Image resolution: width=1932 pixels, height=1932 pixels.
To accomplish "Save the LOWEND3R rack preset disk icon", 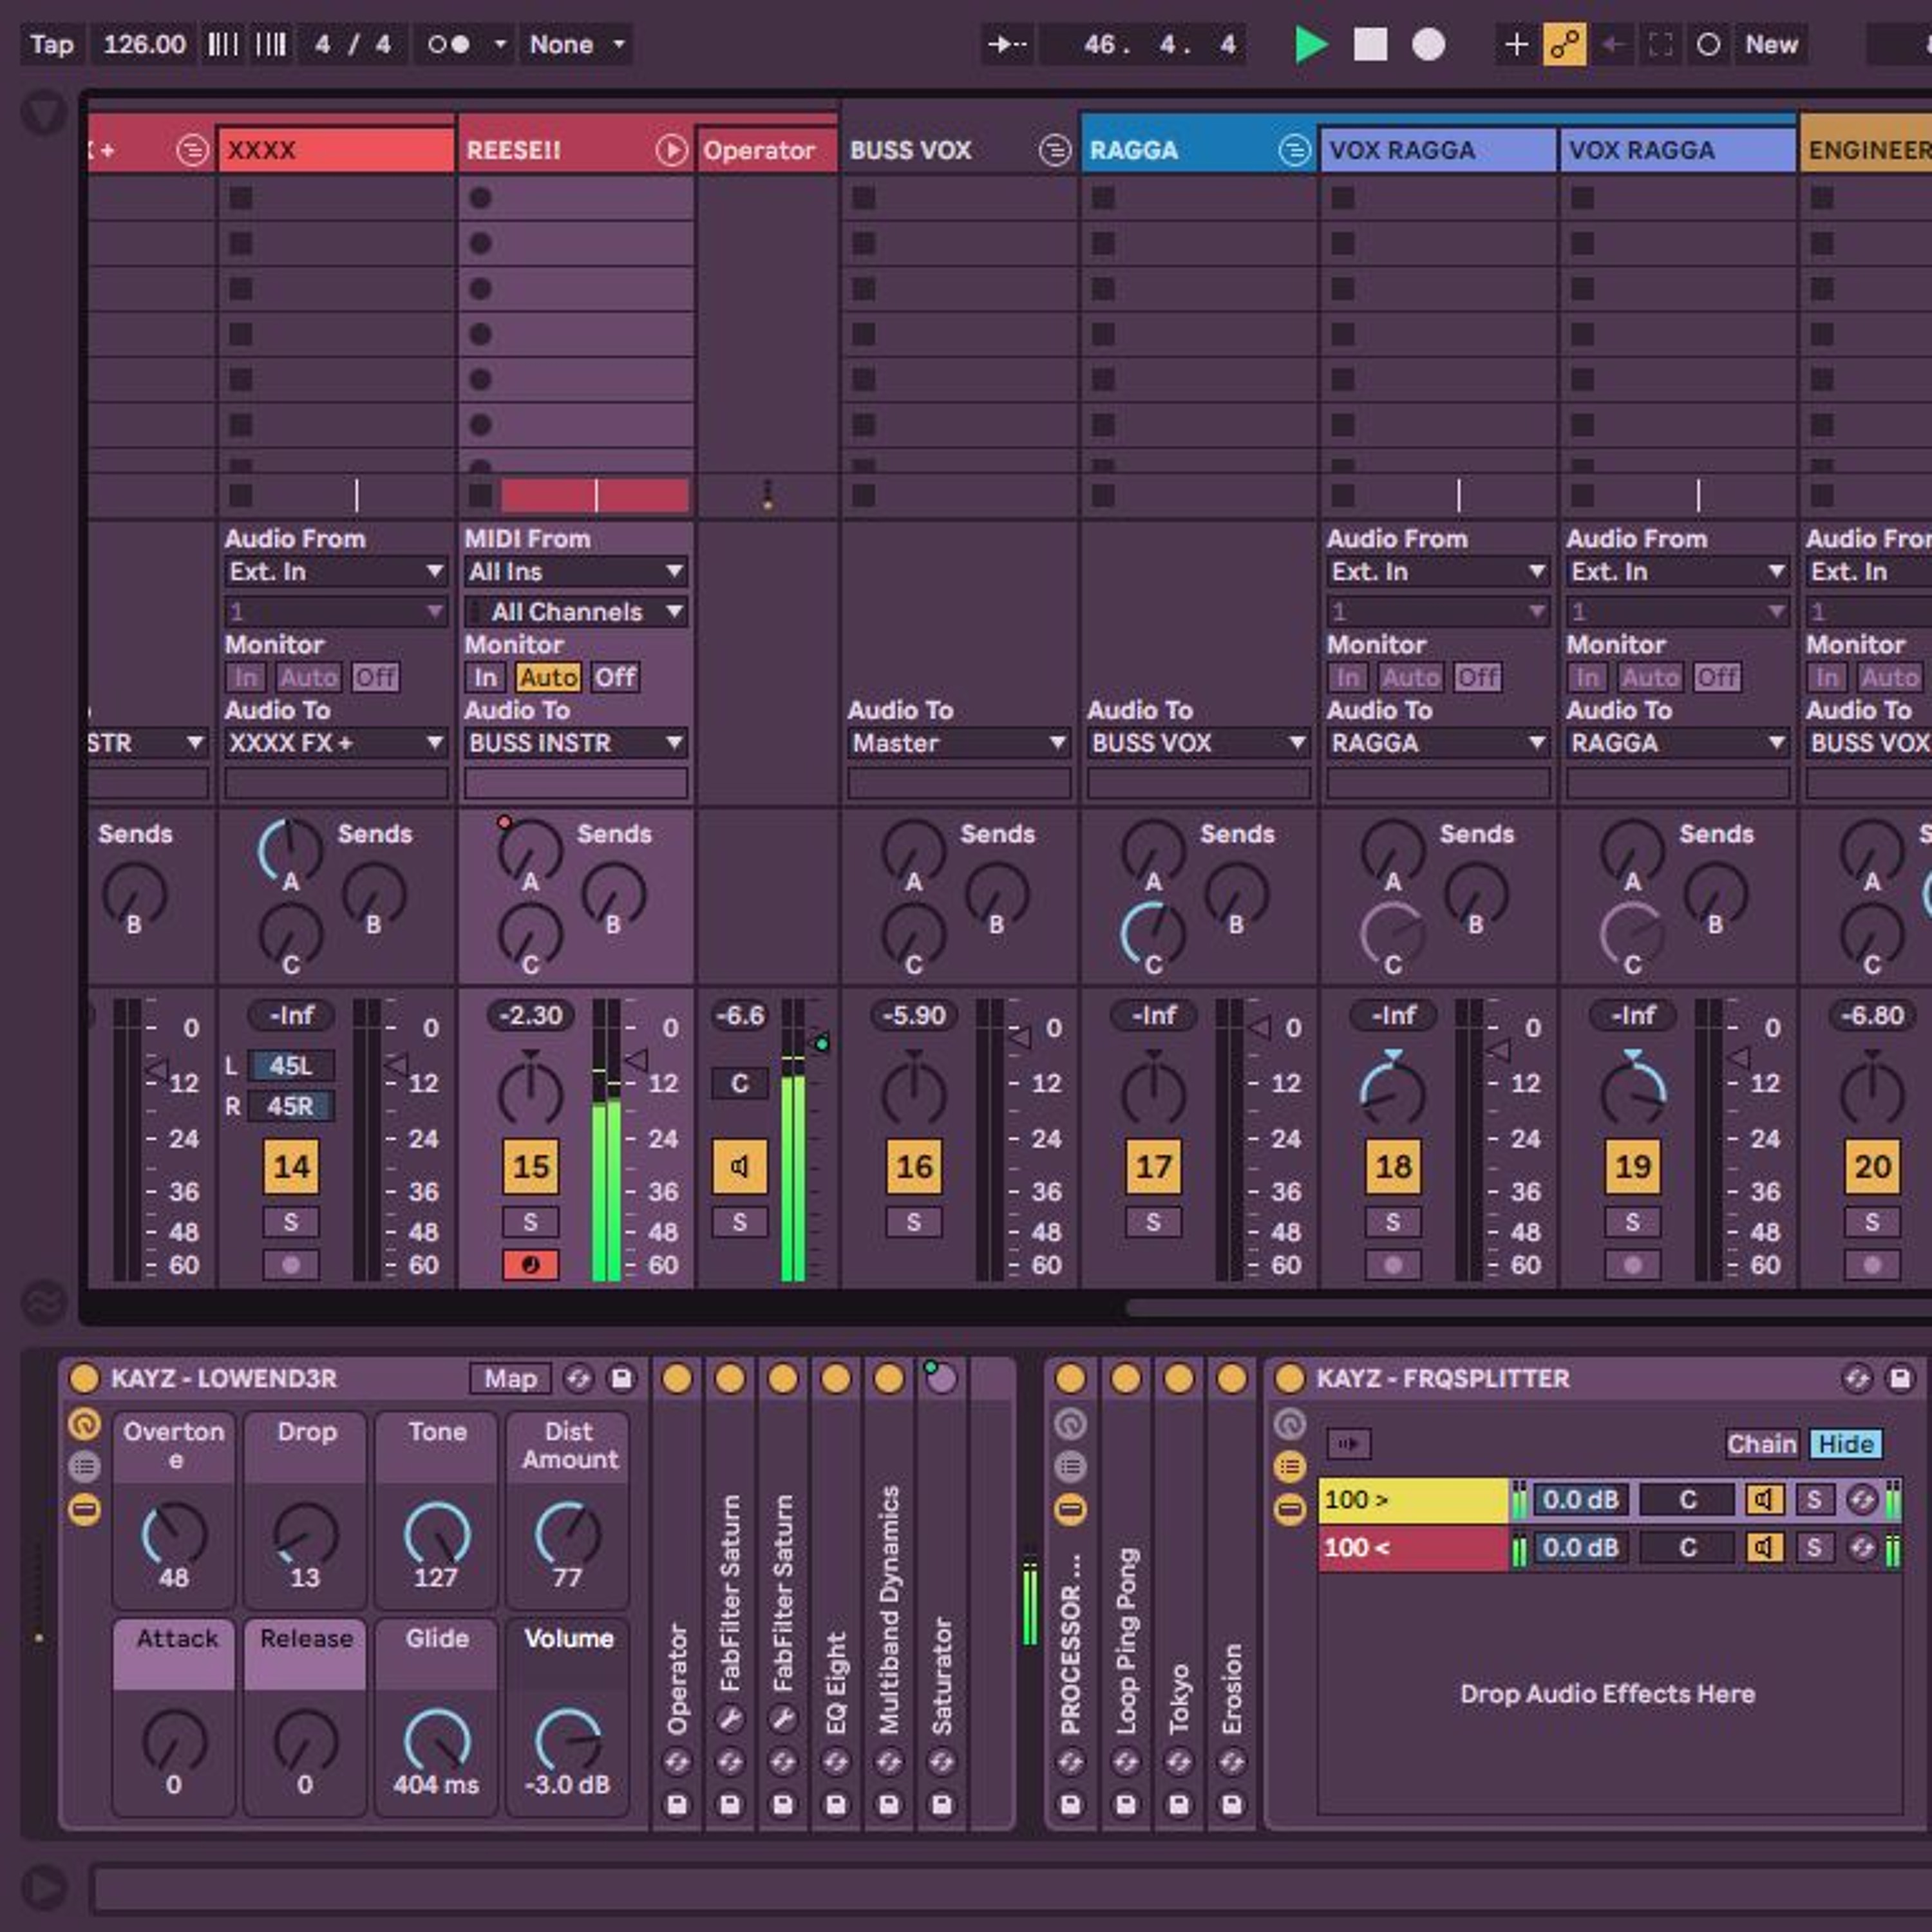I will point(621,1379).
